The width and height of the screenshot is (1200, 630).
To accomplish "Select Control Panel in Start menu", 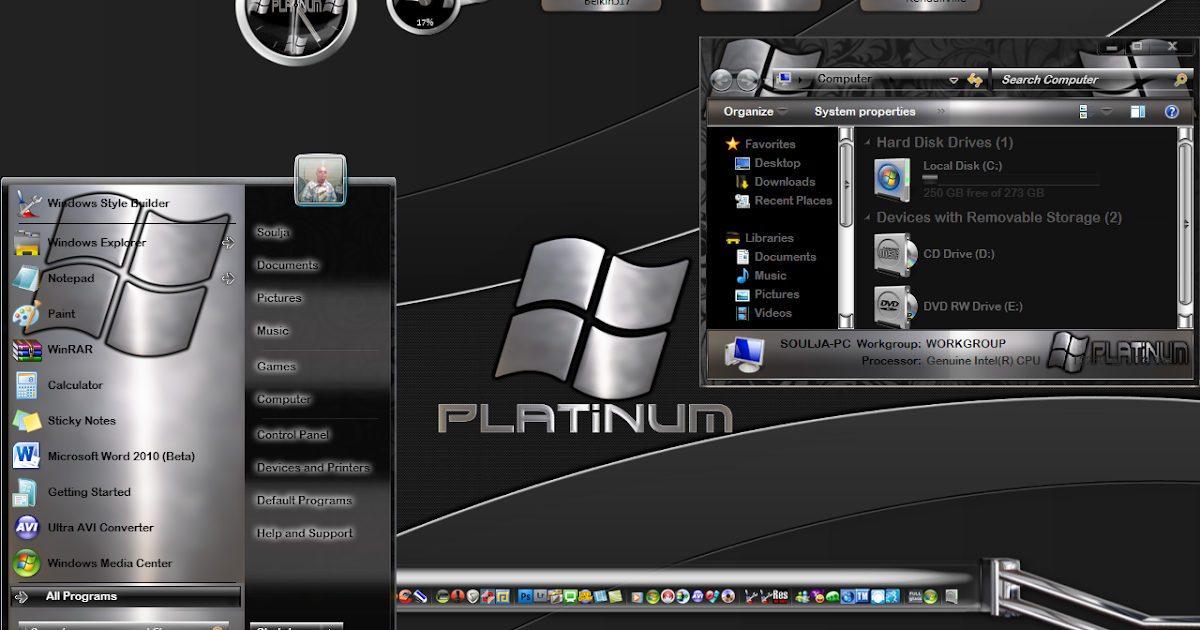I will tap(292, 435).
